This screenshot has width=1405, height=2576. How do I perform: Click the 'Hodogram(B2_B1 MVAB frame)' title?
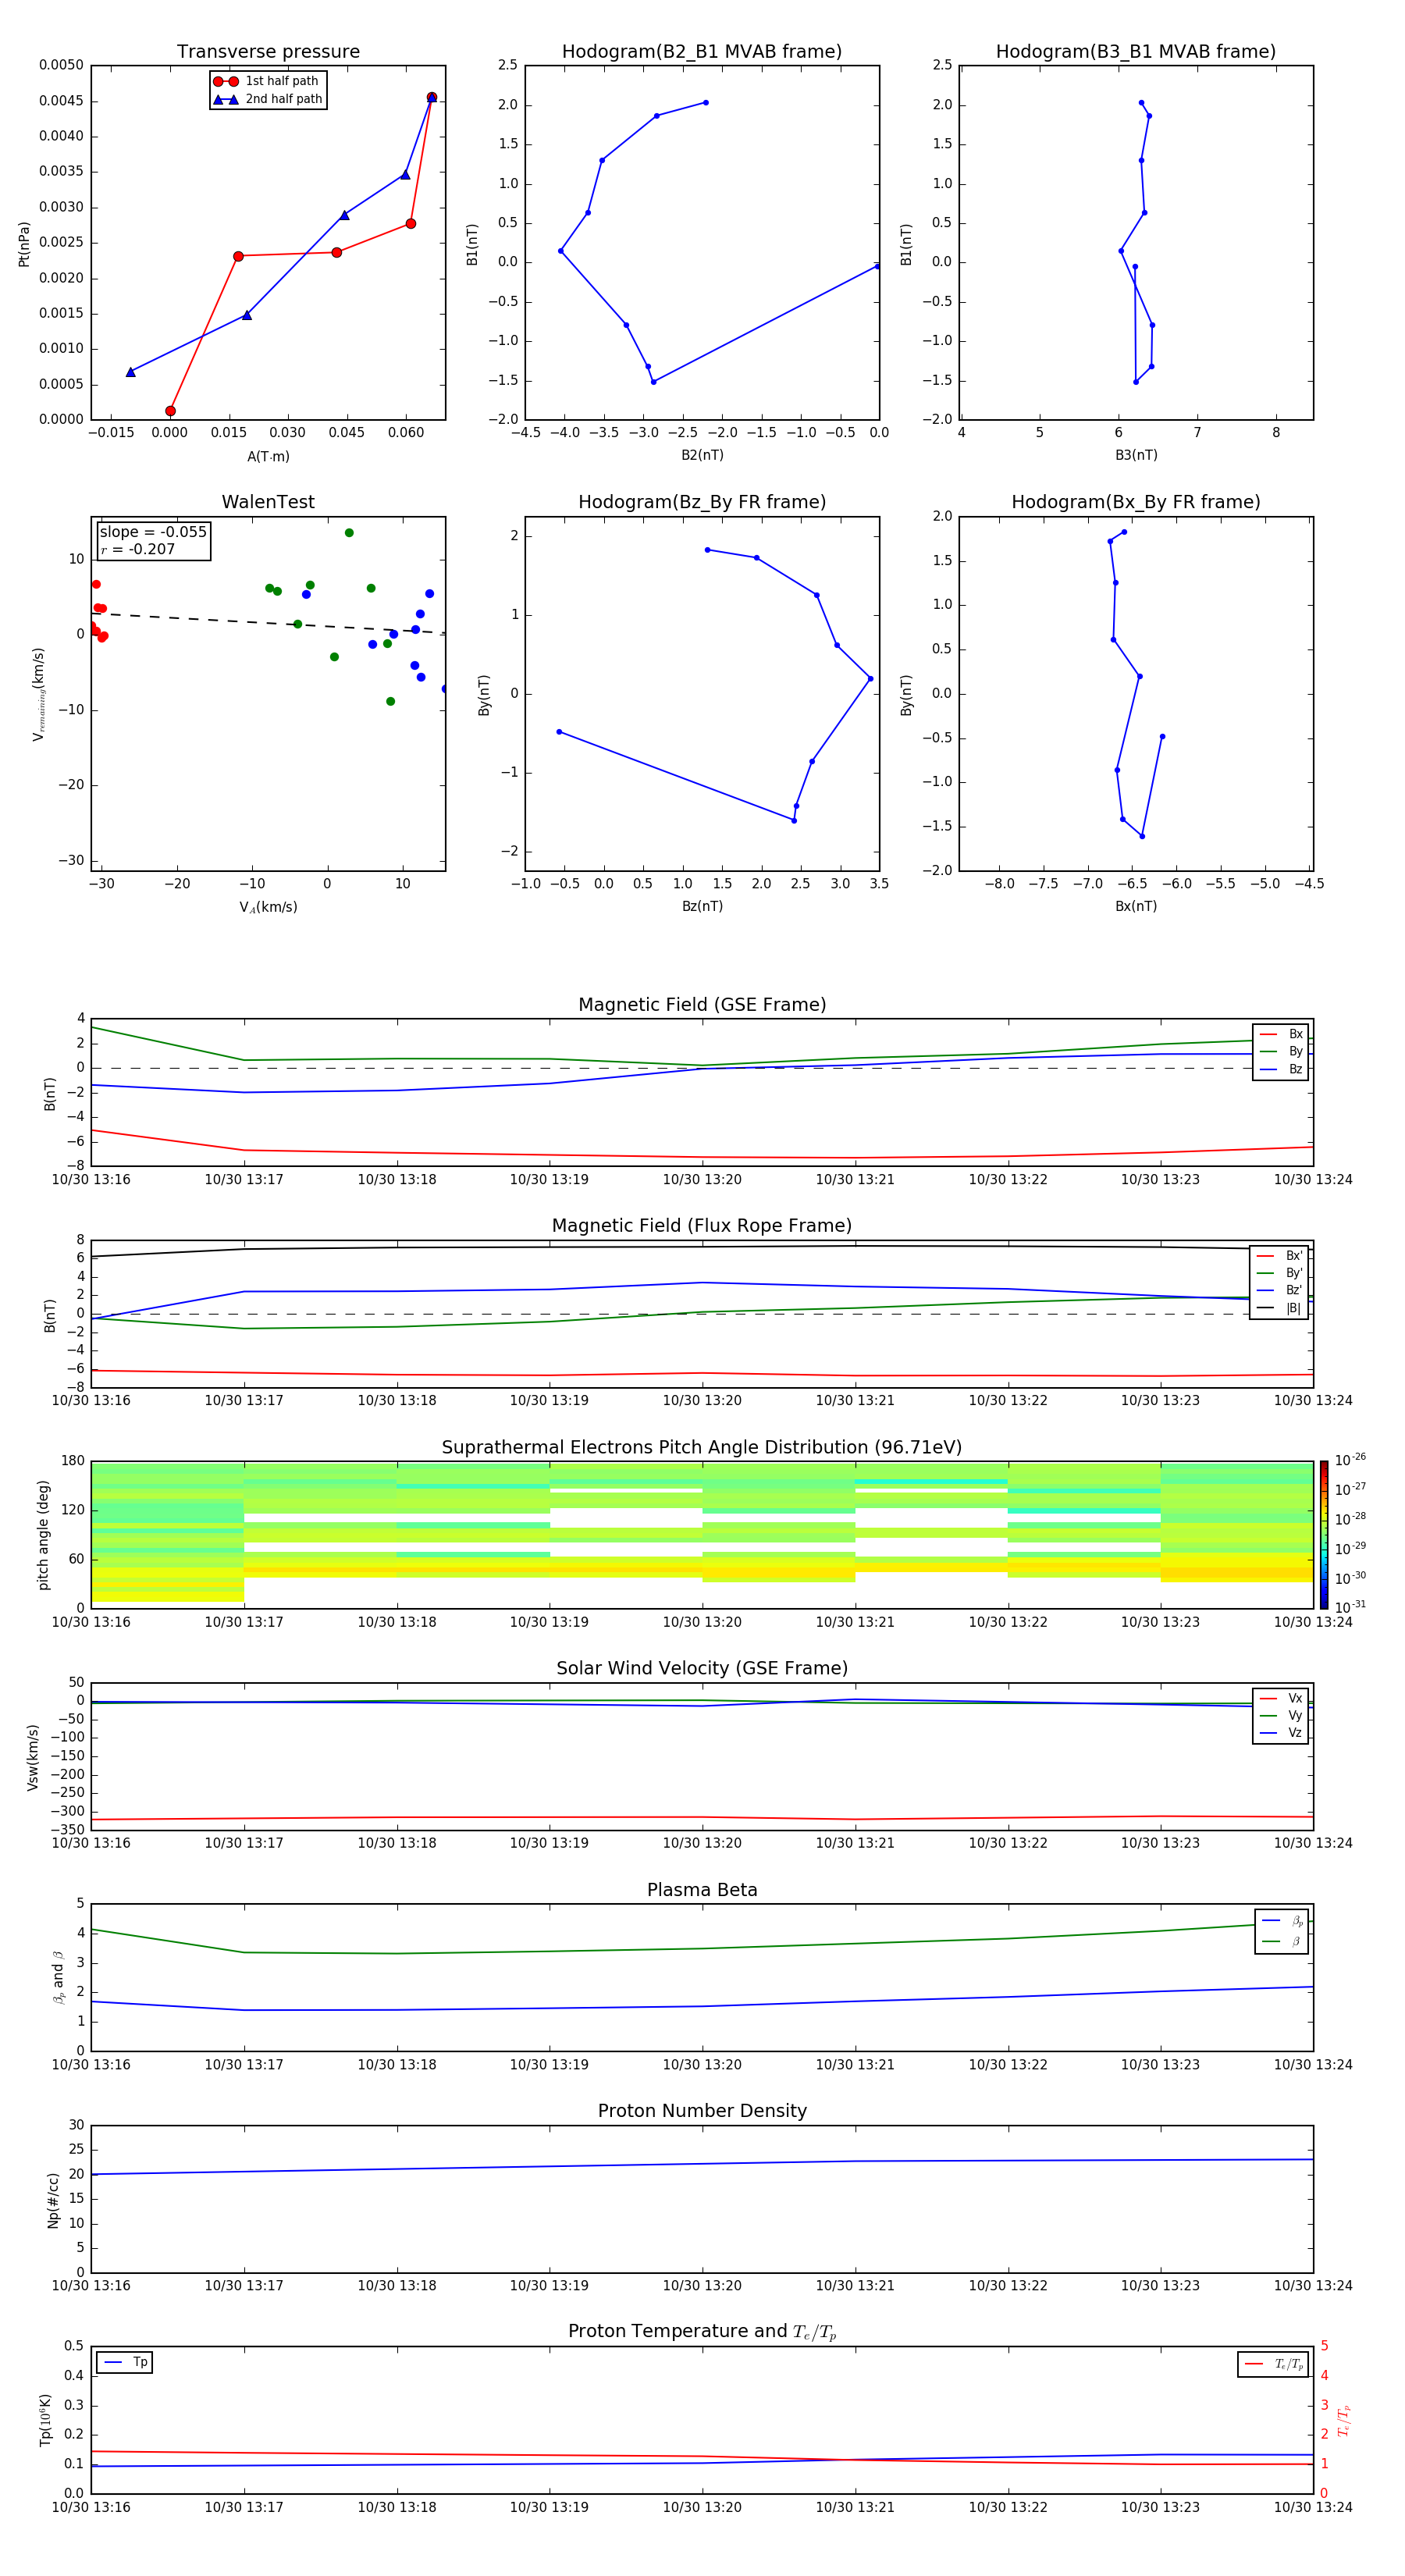coord(702,52)
